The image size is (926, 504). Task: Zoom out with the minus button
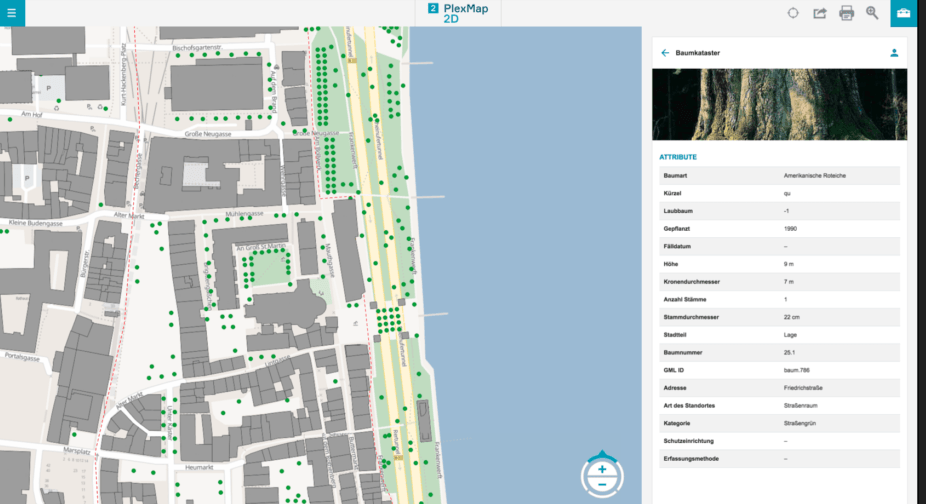pyautogui.click(x=602, y=485)
